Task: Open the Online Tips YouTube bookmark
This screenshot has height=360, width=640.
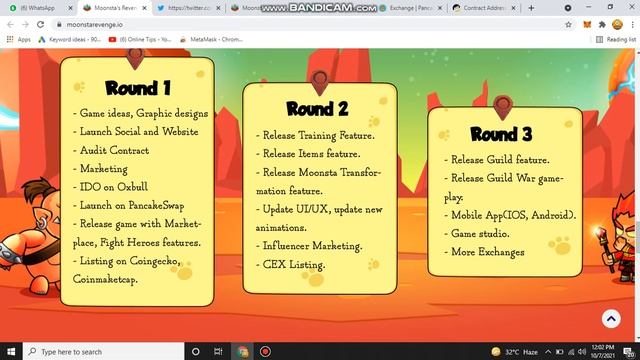Action: tap(140, 40)
